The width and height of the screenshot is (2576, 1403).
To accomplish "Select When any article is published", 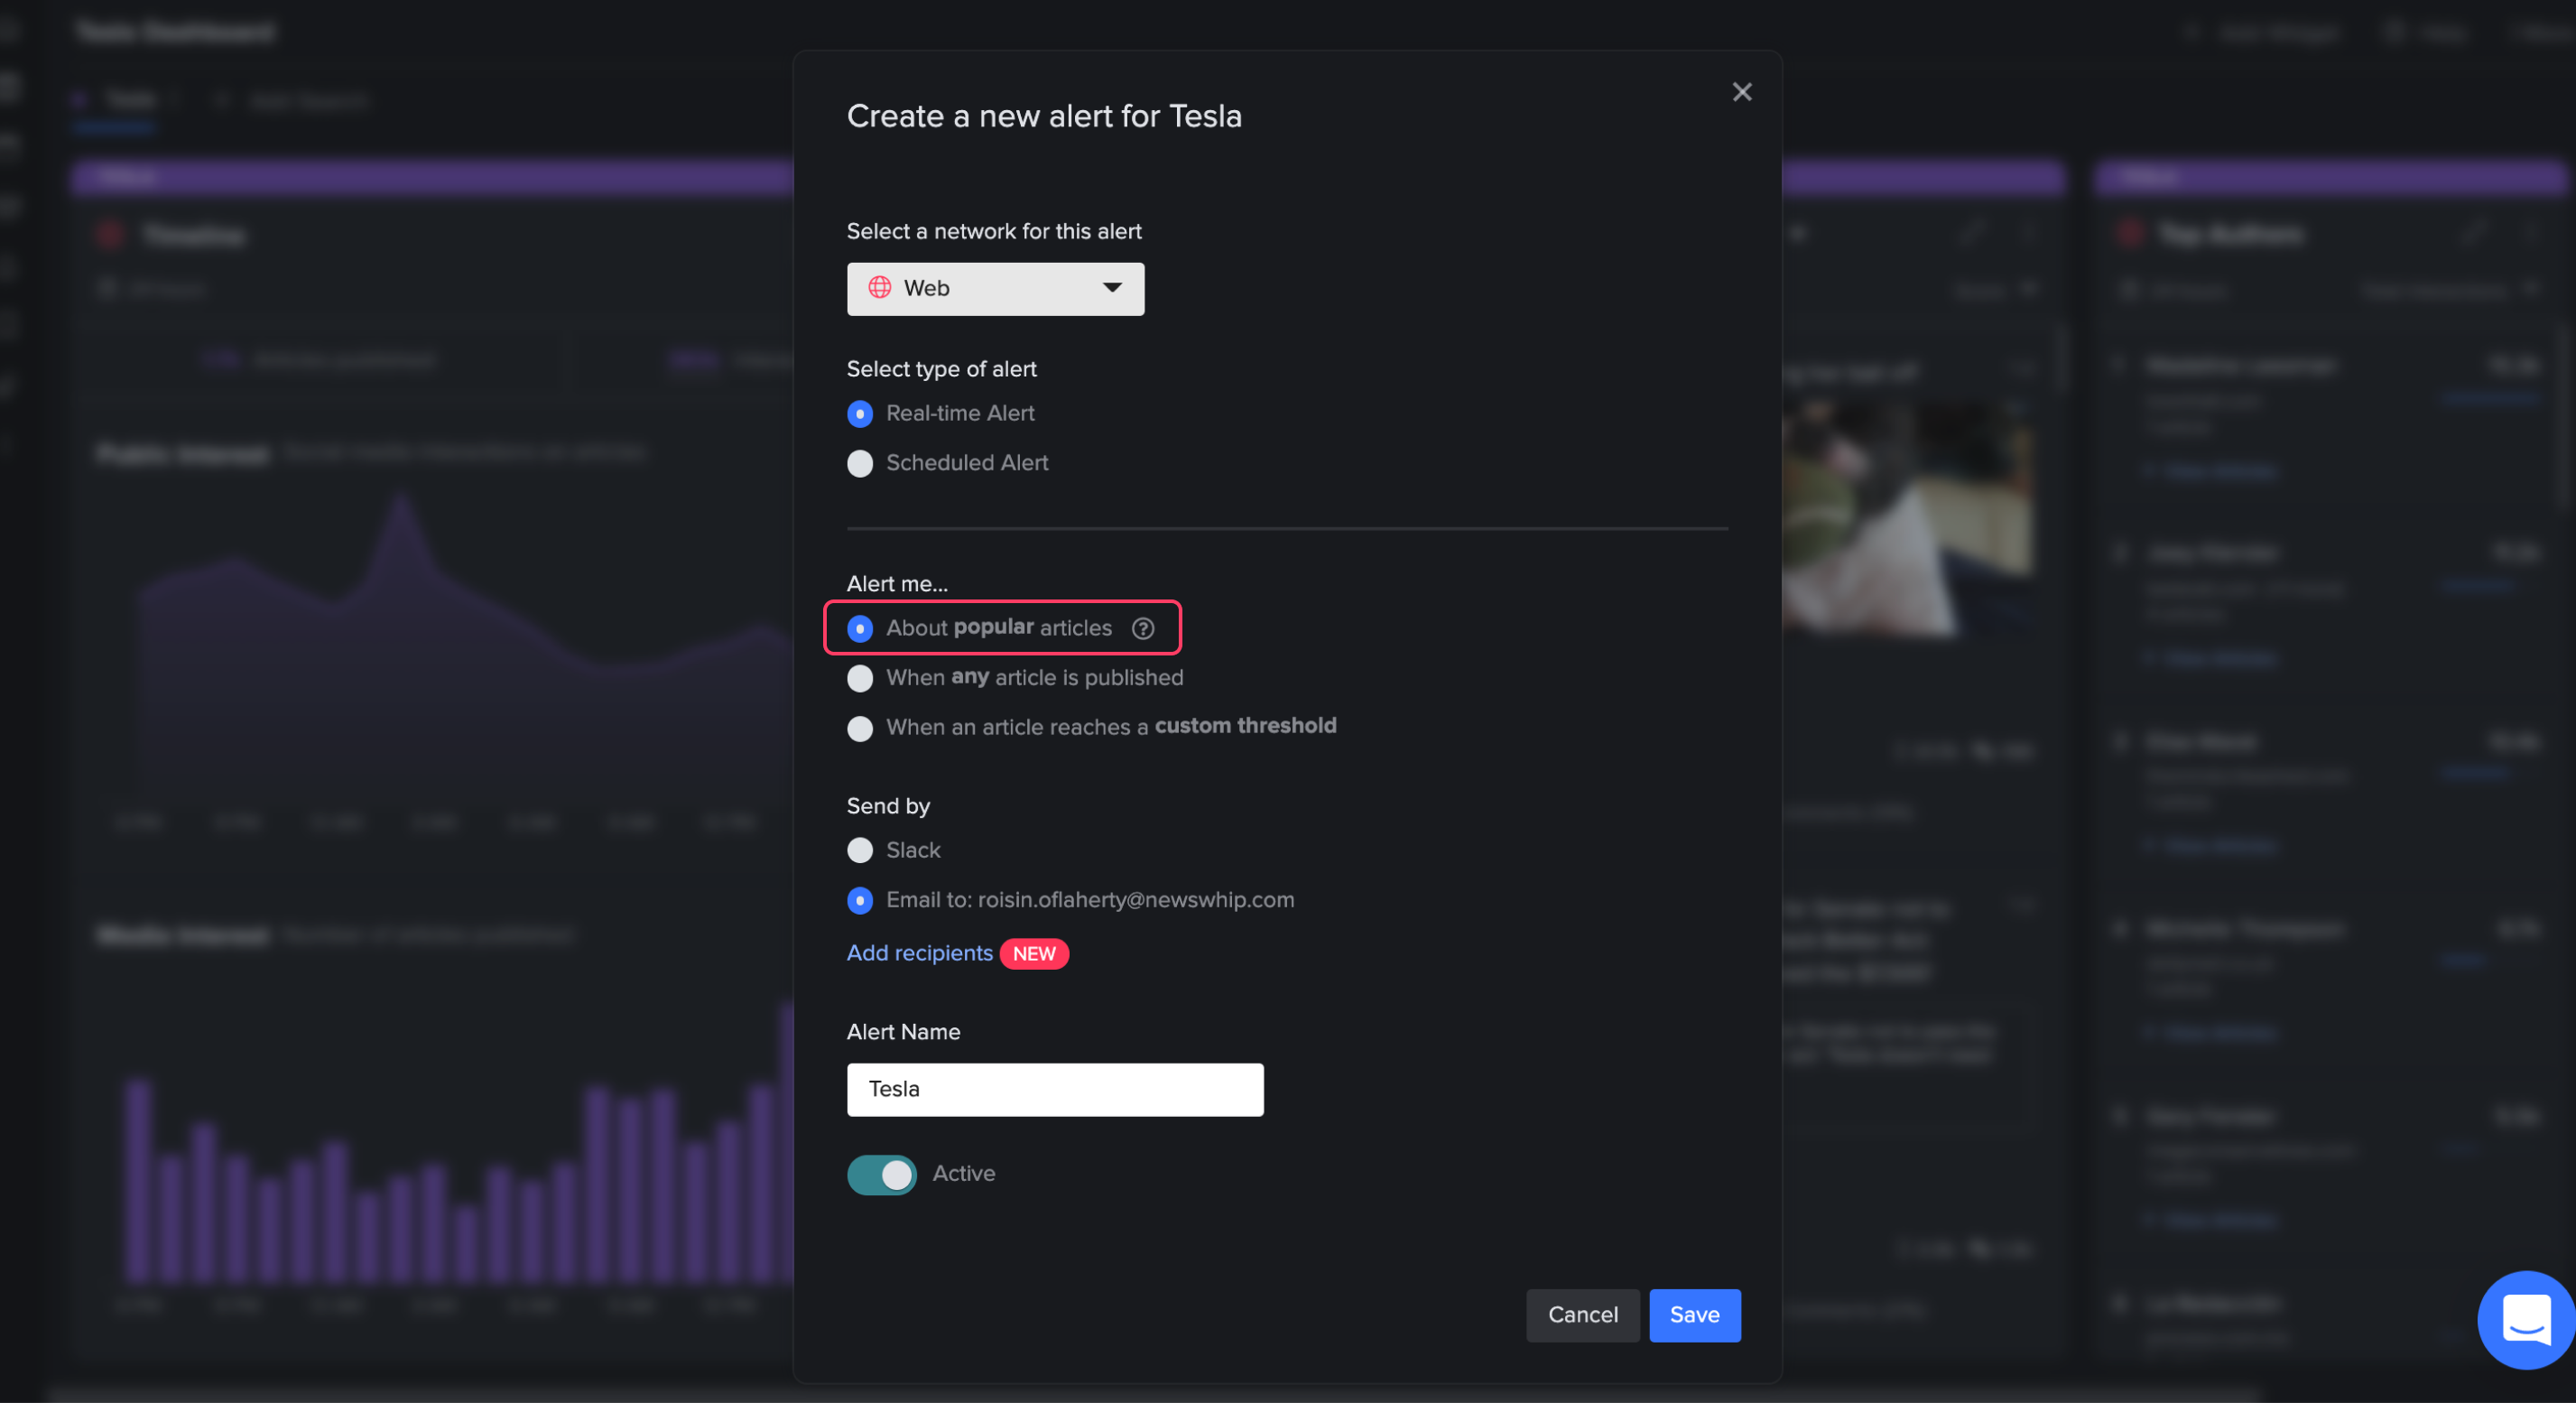I will pos(860,678).
